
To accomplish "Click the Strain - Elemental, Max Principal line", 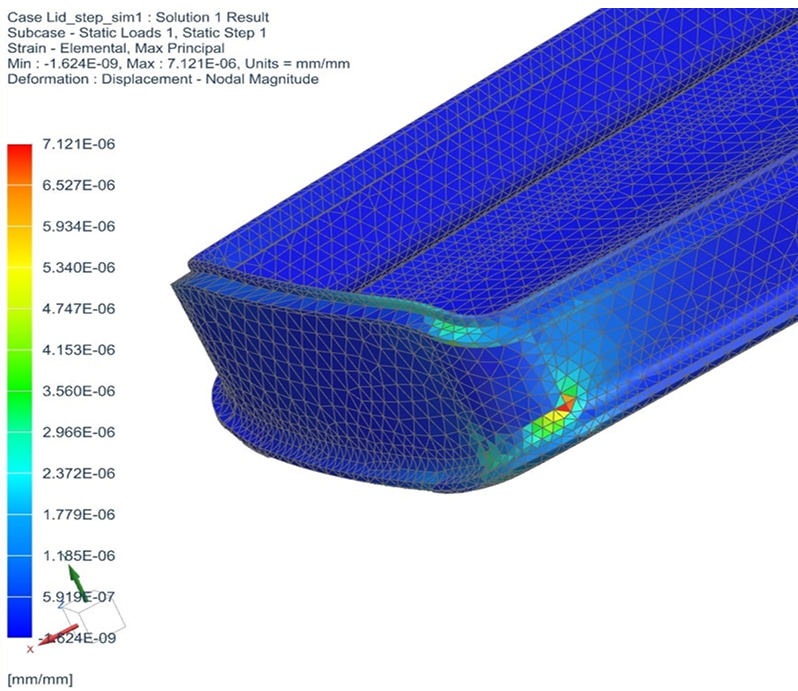I will [115, 48].
